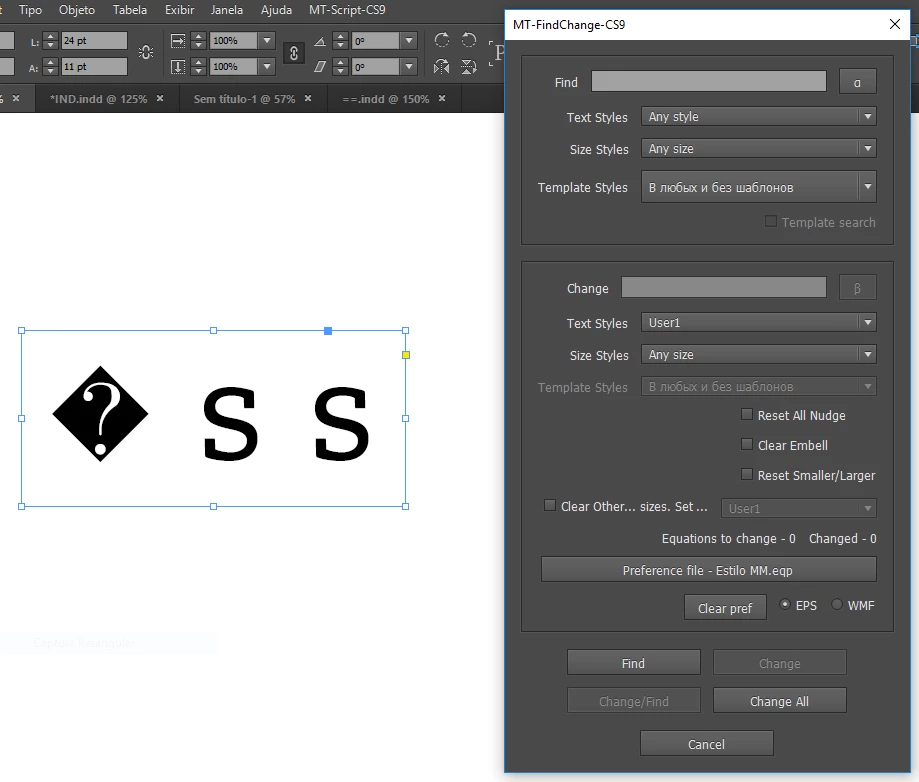Open the Exibir menu
919x782 pixels.
(x=179, y=9)
